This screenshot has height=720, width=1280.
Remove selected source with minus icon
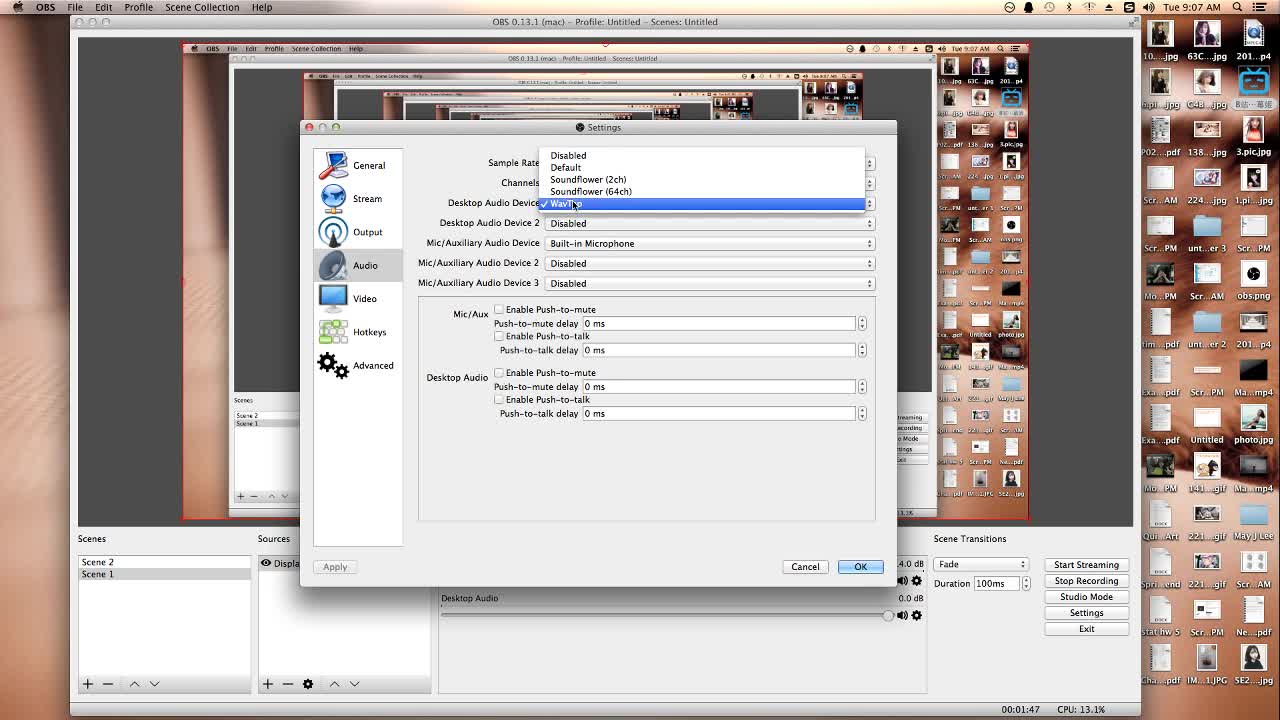click(288, 684)
